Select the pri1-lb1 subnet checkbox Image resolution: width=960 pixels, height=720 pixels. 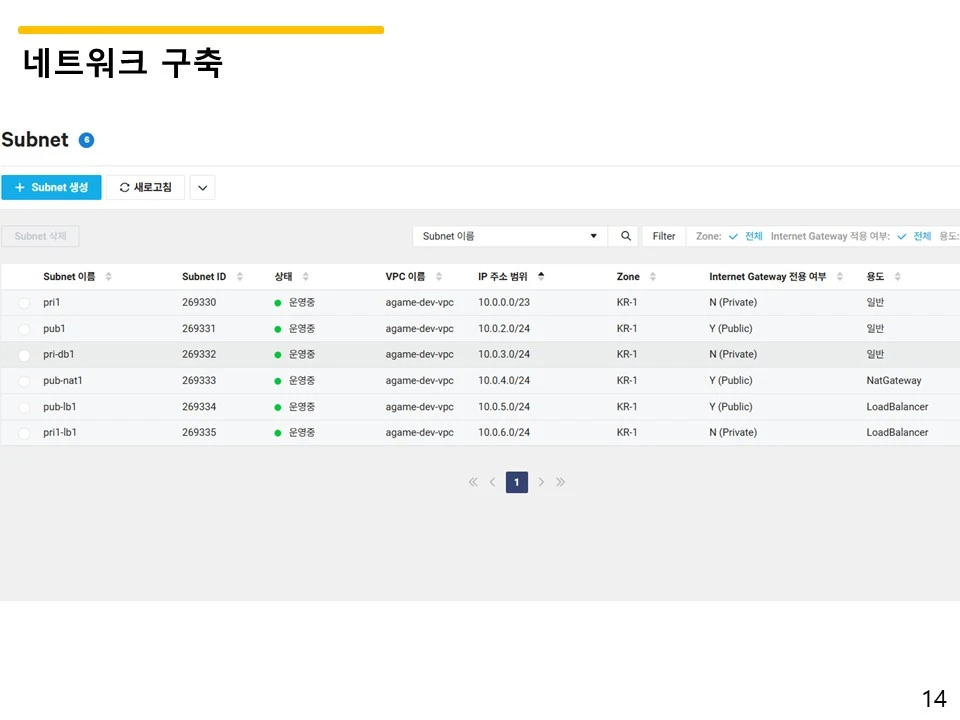[x=22, y=432]
